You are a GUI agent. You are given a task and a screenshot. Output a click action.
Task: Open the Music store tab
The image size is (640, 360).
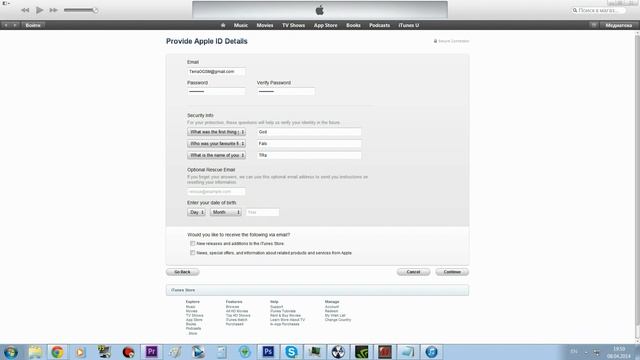pyautogui.click(x=241, y=25)
